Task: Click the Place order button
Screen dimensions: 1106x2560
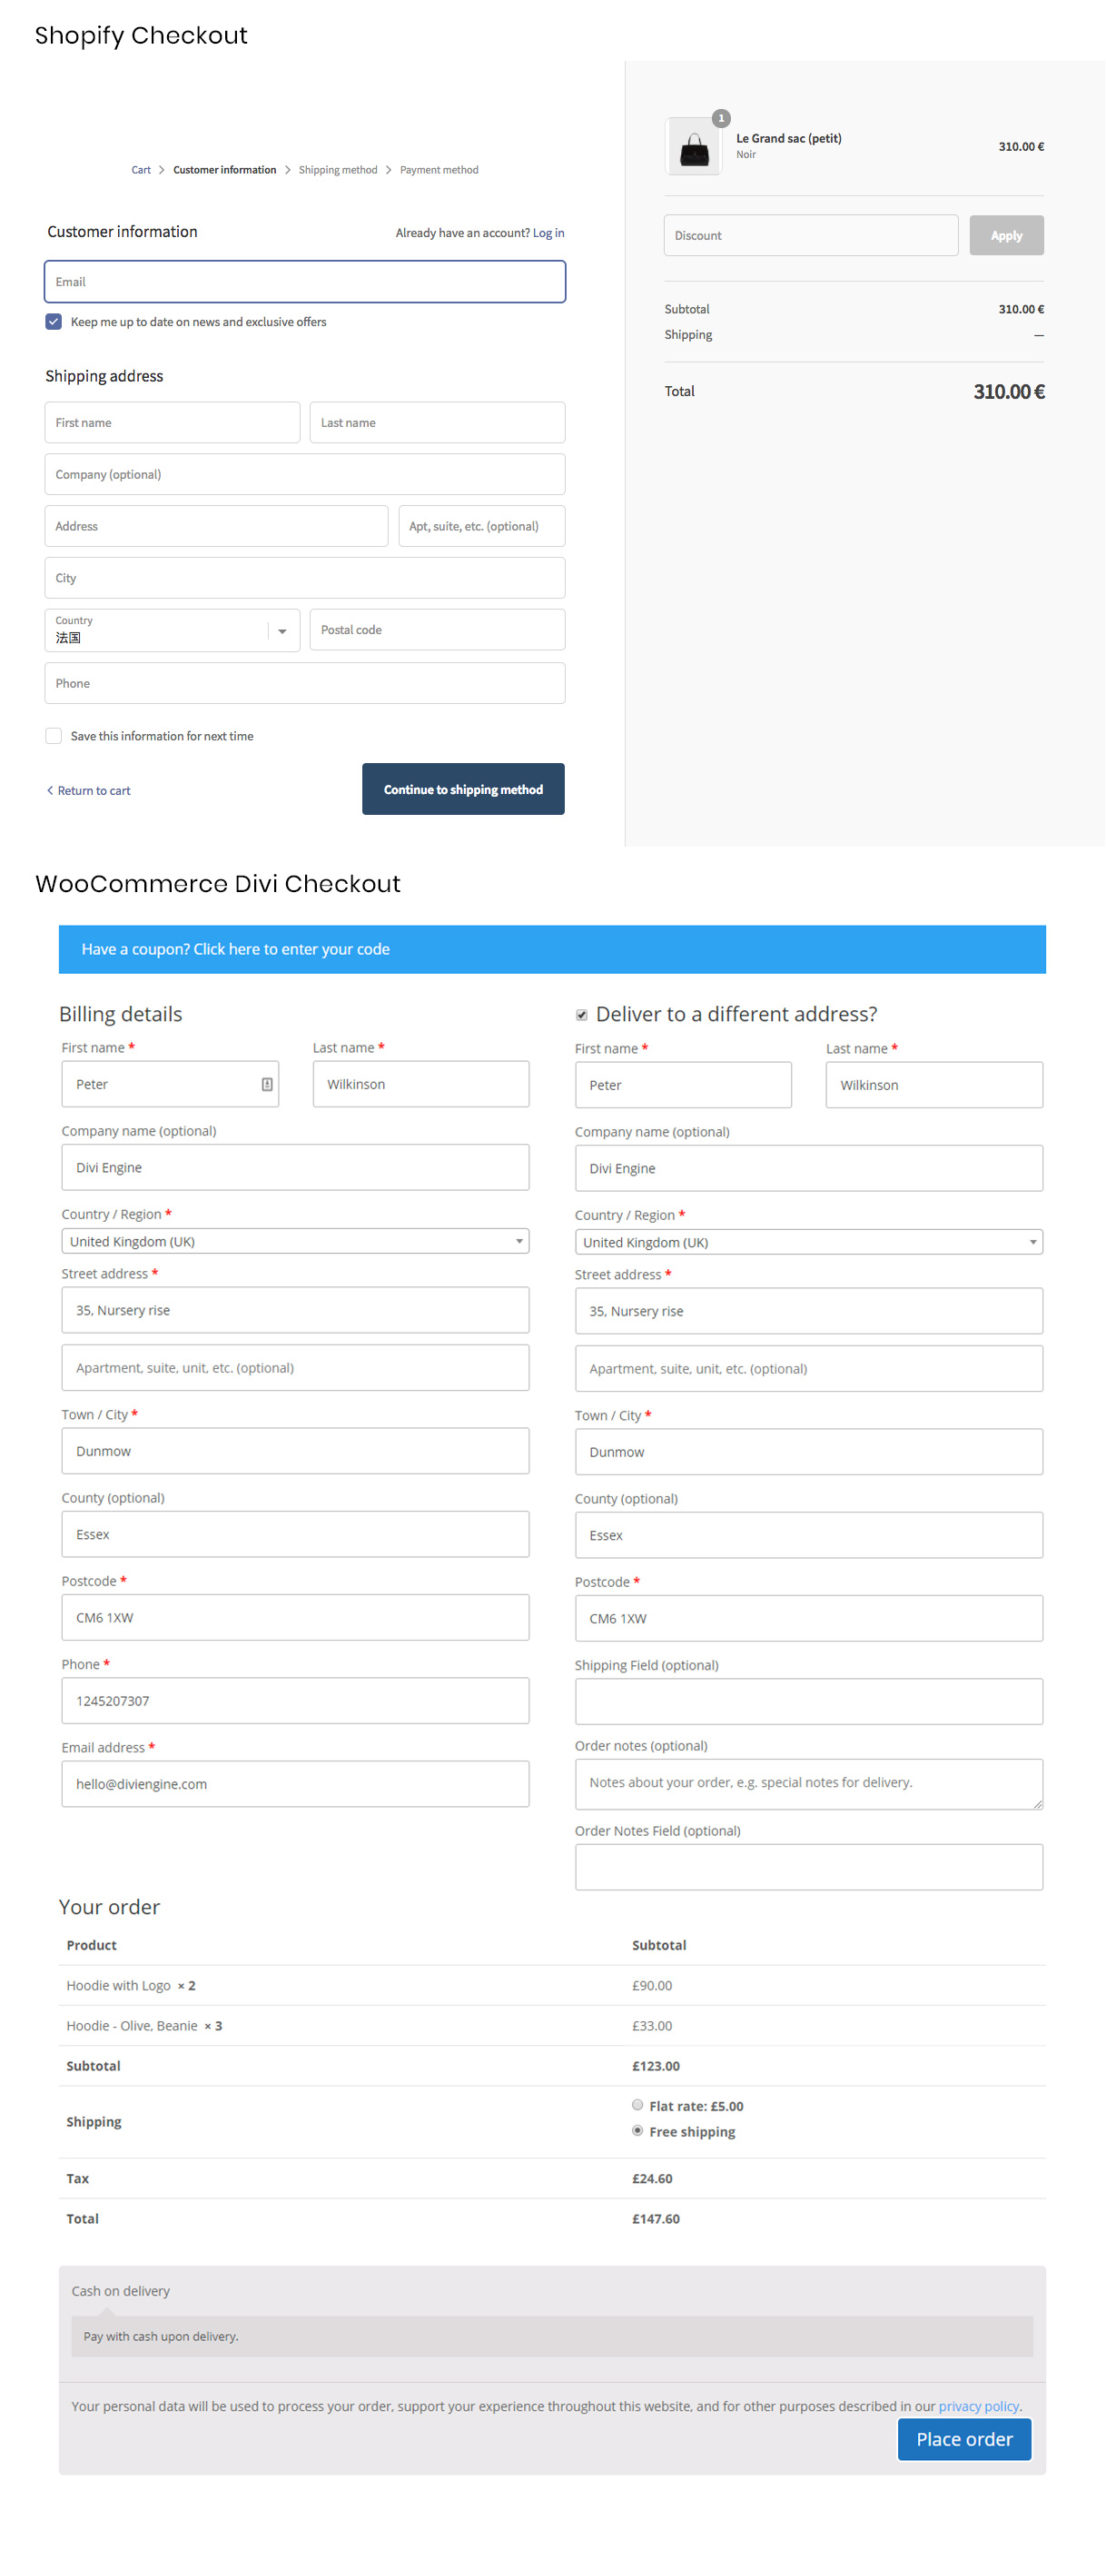Action: [964, 2438]
